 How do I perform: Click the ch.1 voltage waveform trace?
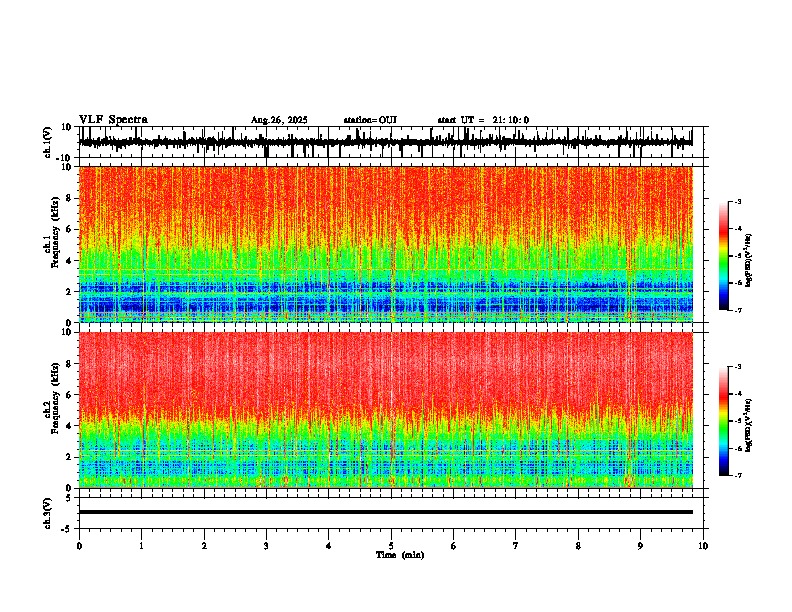click(x=385, y=142)
